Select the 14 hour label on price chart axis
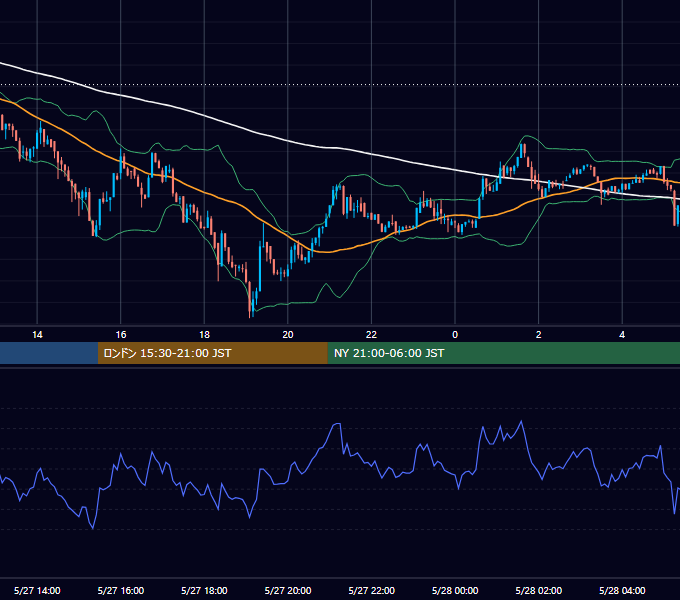This screenshot has height=600, width=680. click(x=37, y=335)
